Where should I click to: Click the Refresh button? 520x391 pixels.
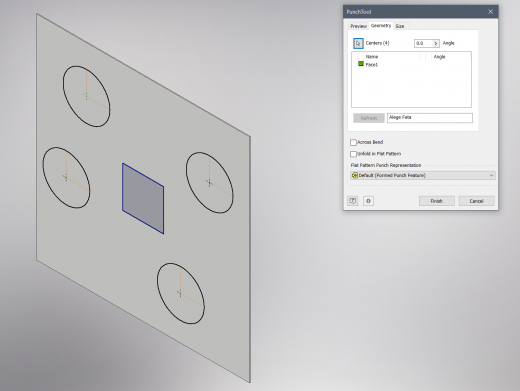click(369, 118)
